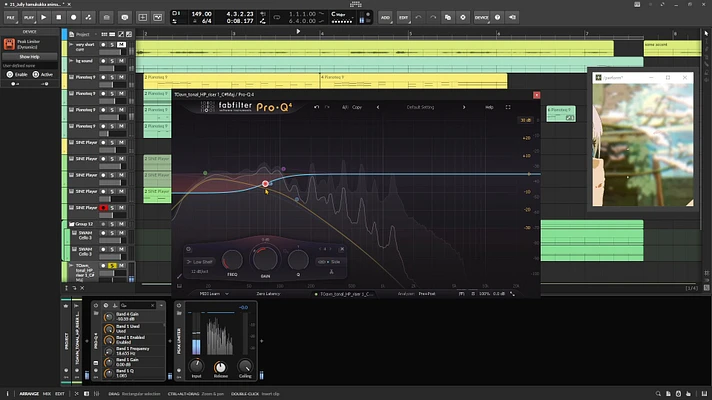Screen dimensions: 712x400
Task: Select the purple EQ band node
Action: coord(283,169)
